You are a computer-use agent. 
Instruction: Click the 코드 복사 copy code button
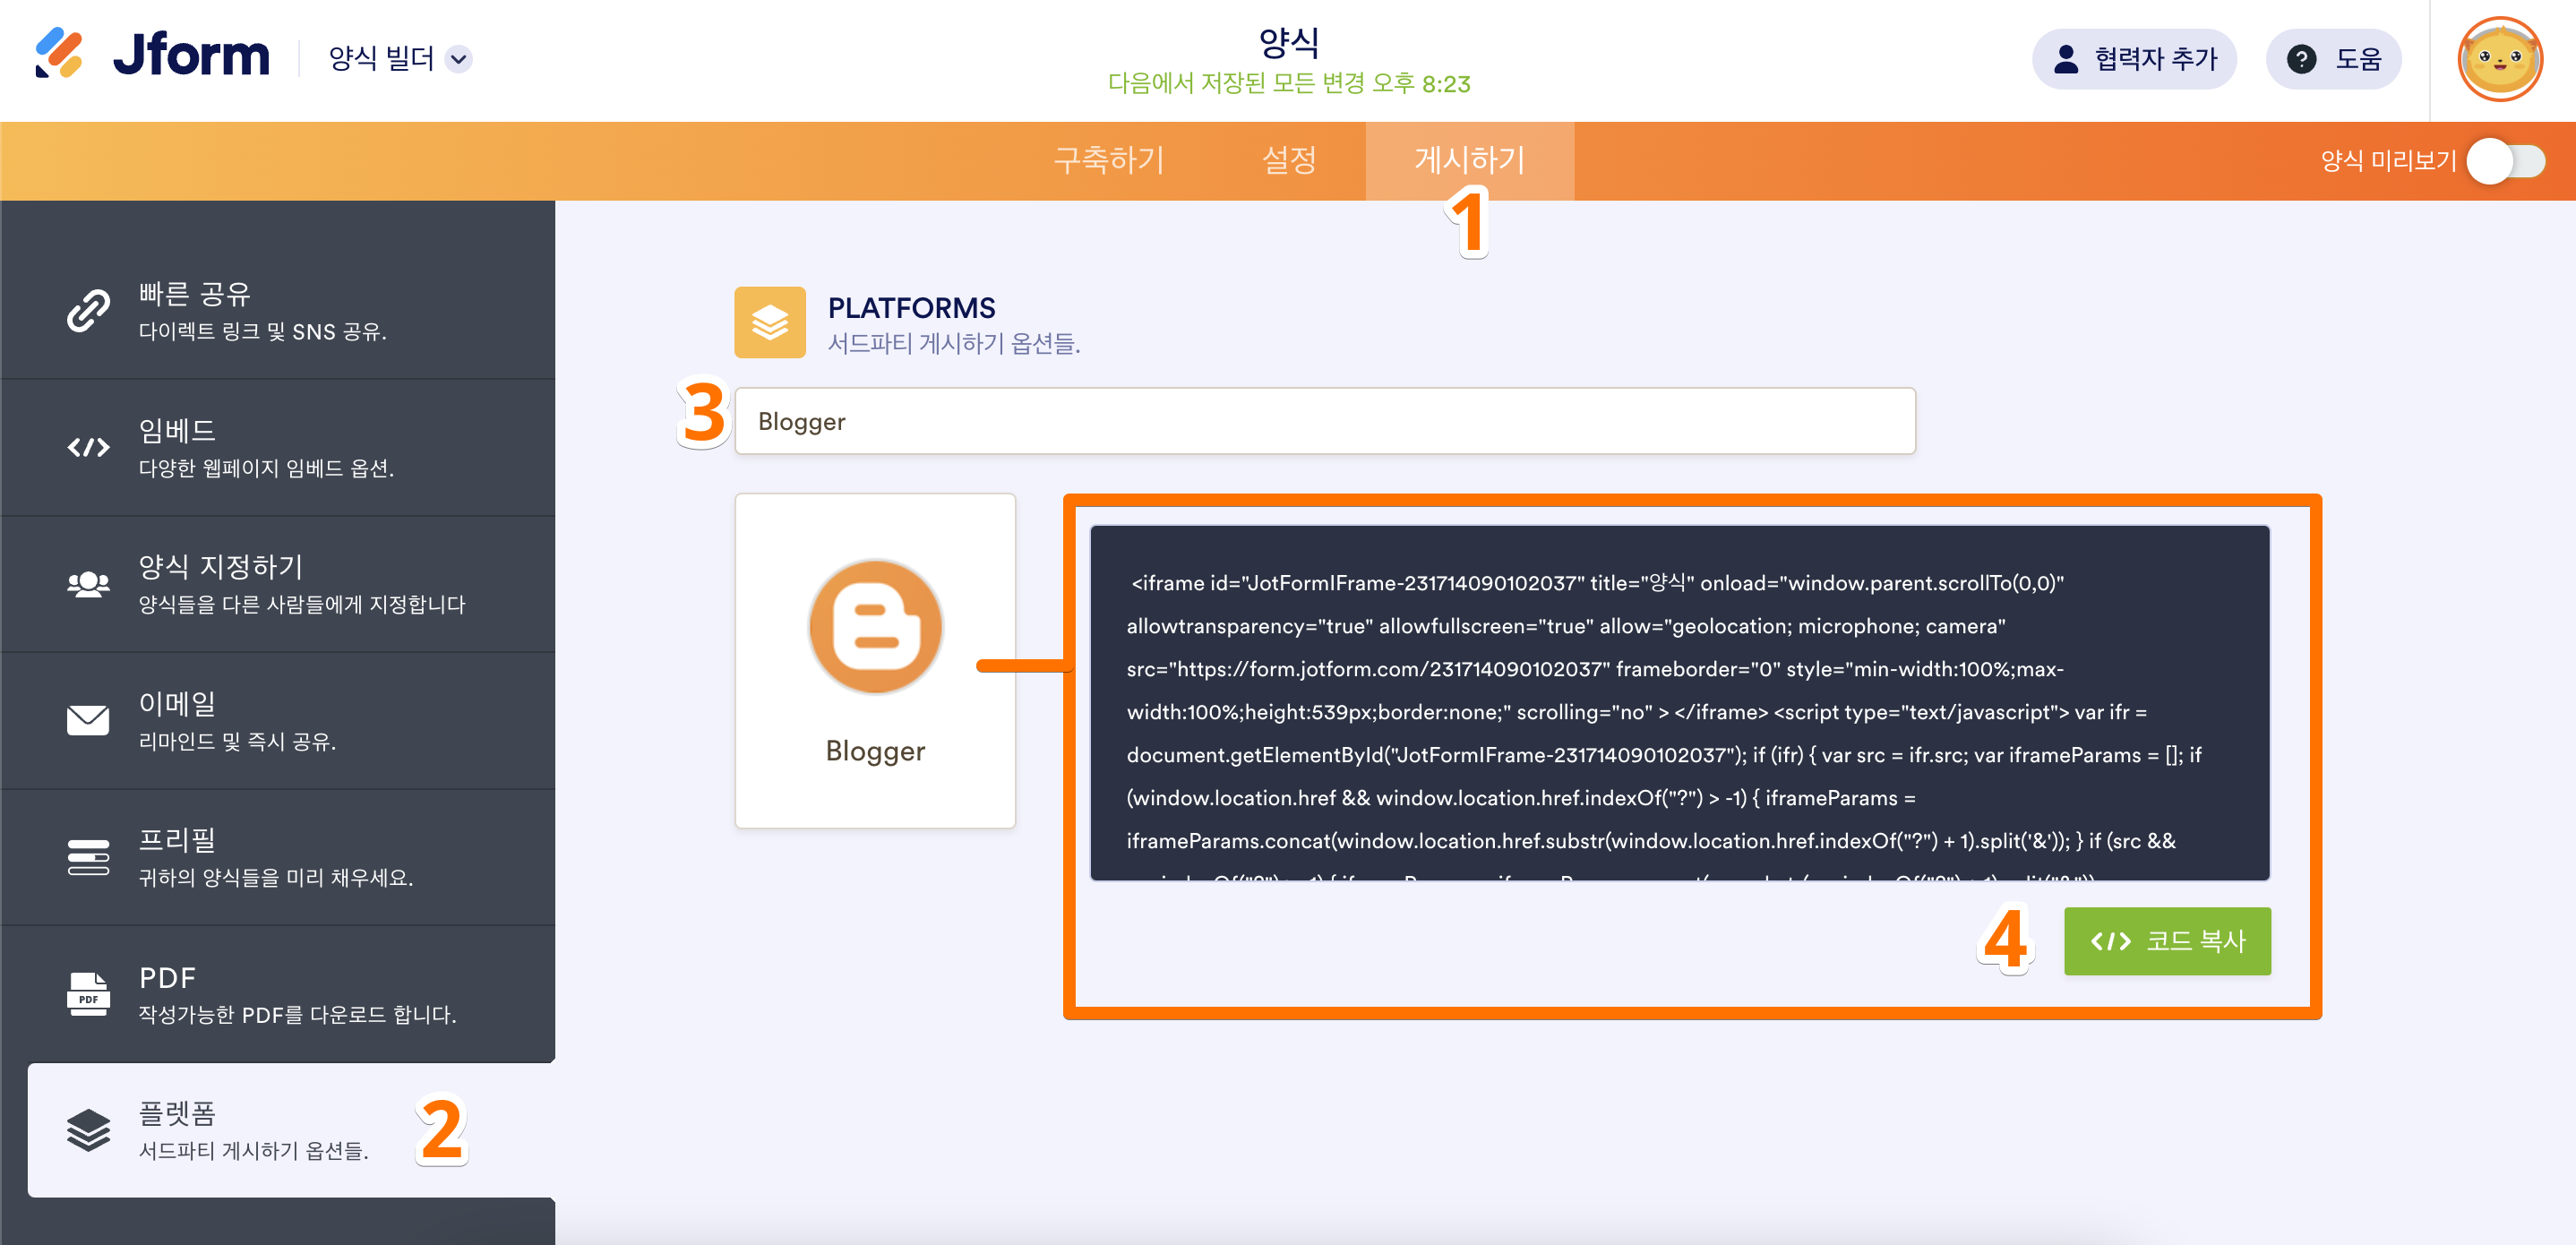(x=2166, y=941)
